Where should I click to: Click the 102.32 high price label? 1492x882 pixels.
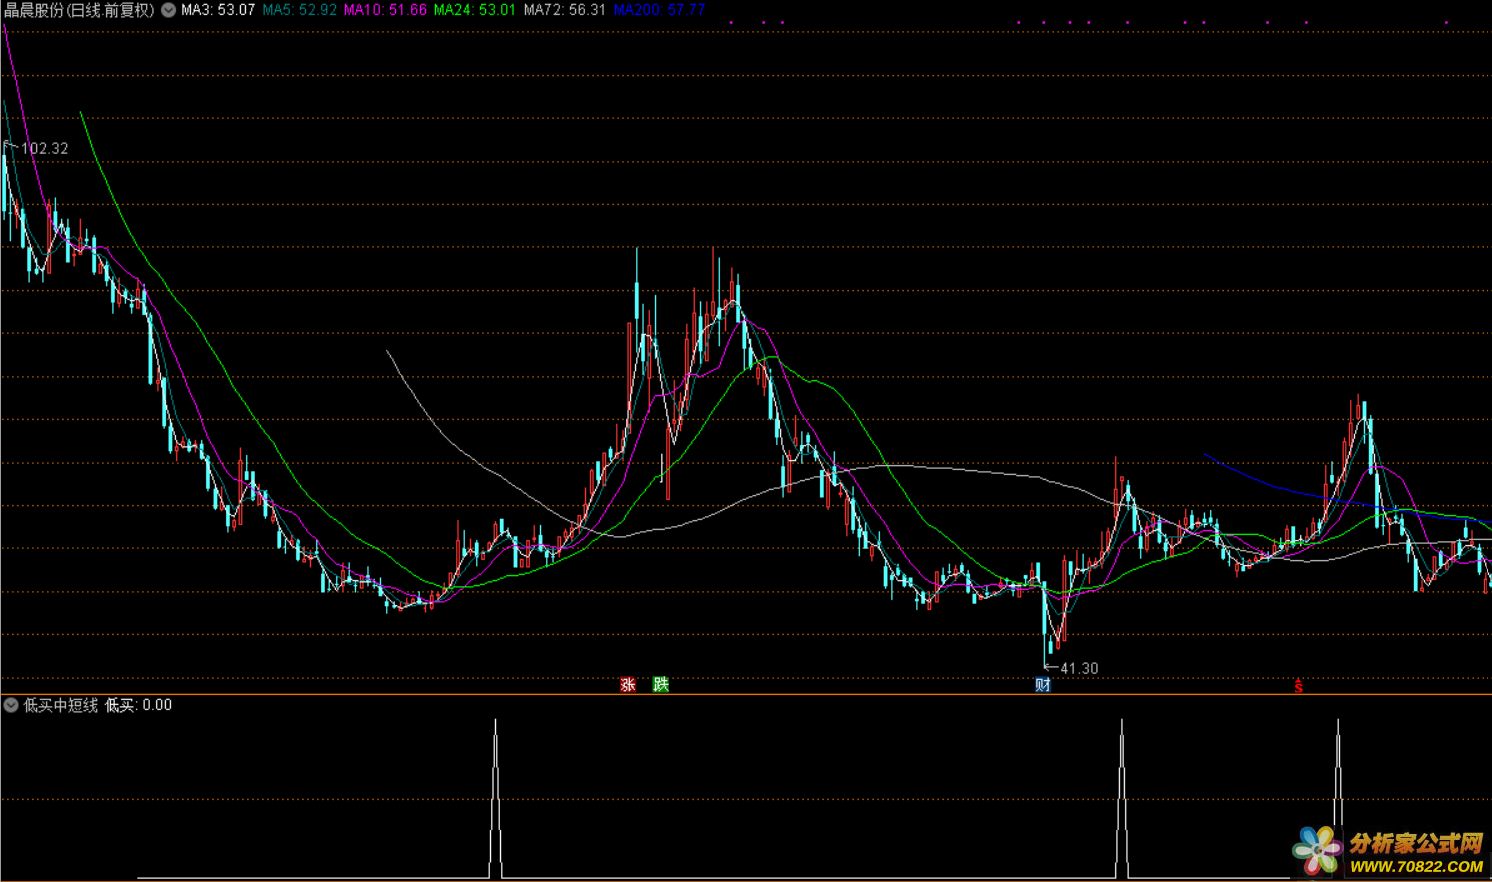(44, 148)
